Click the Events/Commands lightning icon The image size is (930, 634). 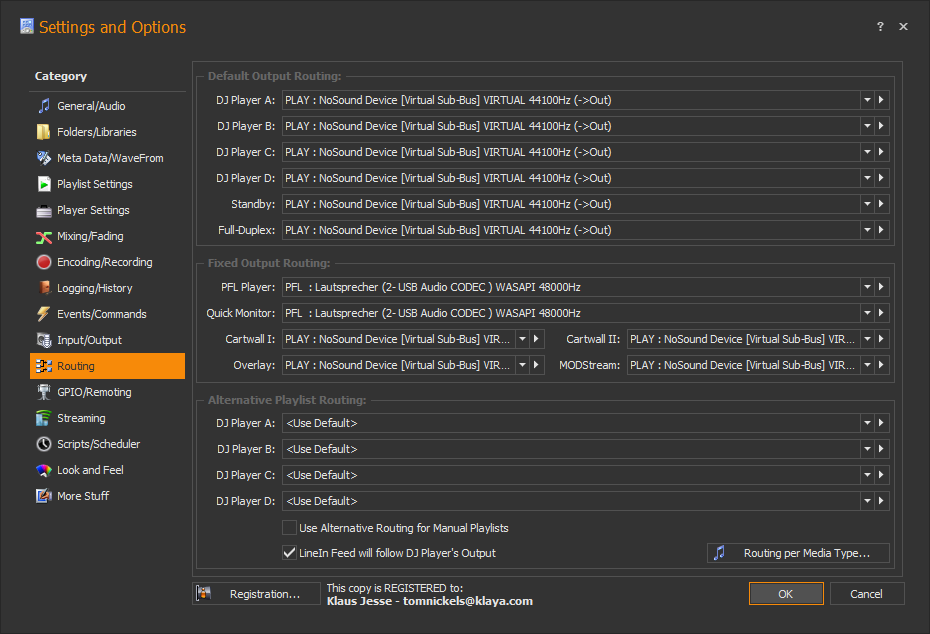pos(44,314)
